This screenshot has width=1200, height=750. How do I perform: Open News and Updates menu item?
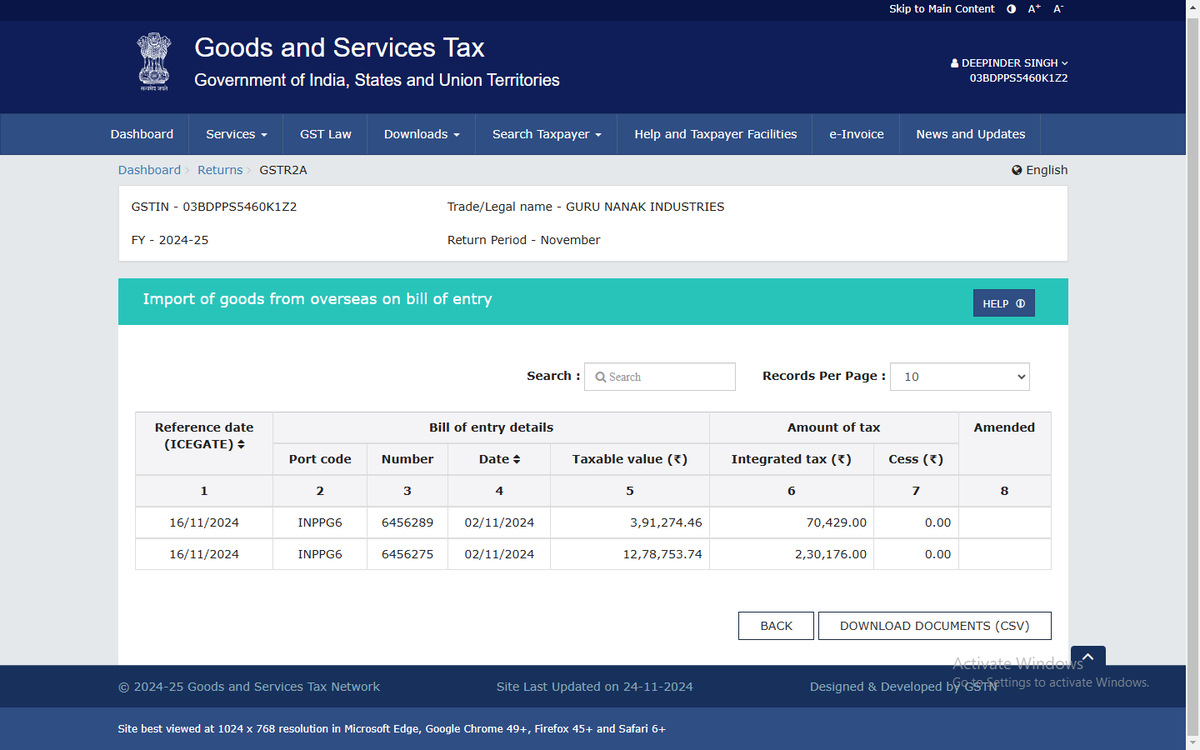click(970, 134)
